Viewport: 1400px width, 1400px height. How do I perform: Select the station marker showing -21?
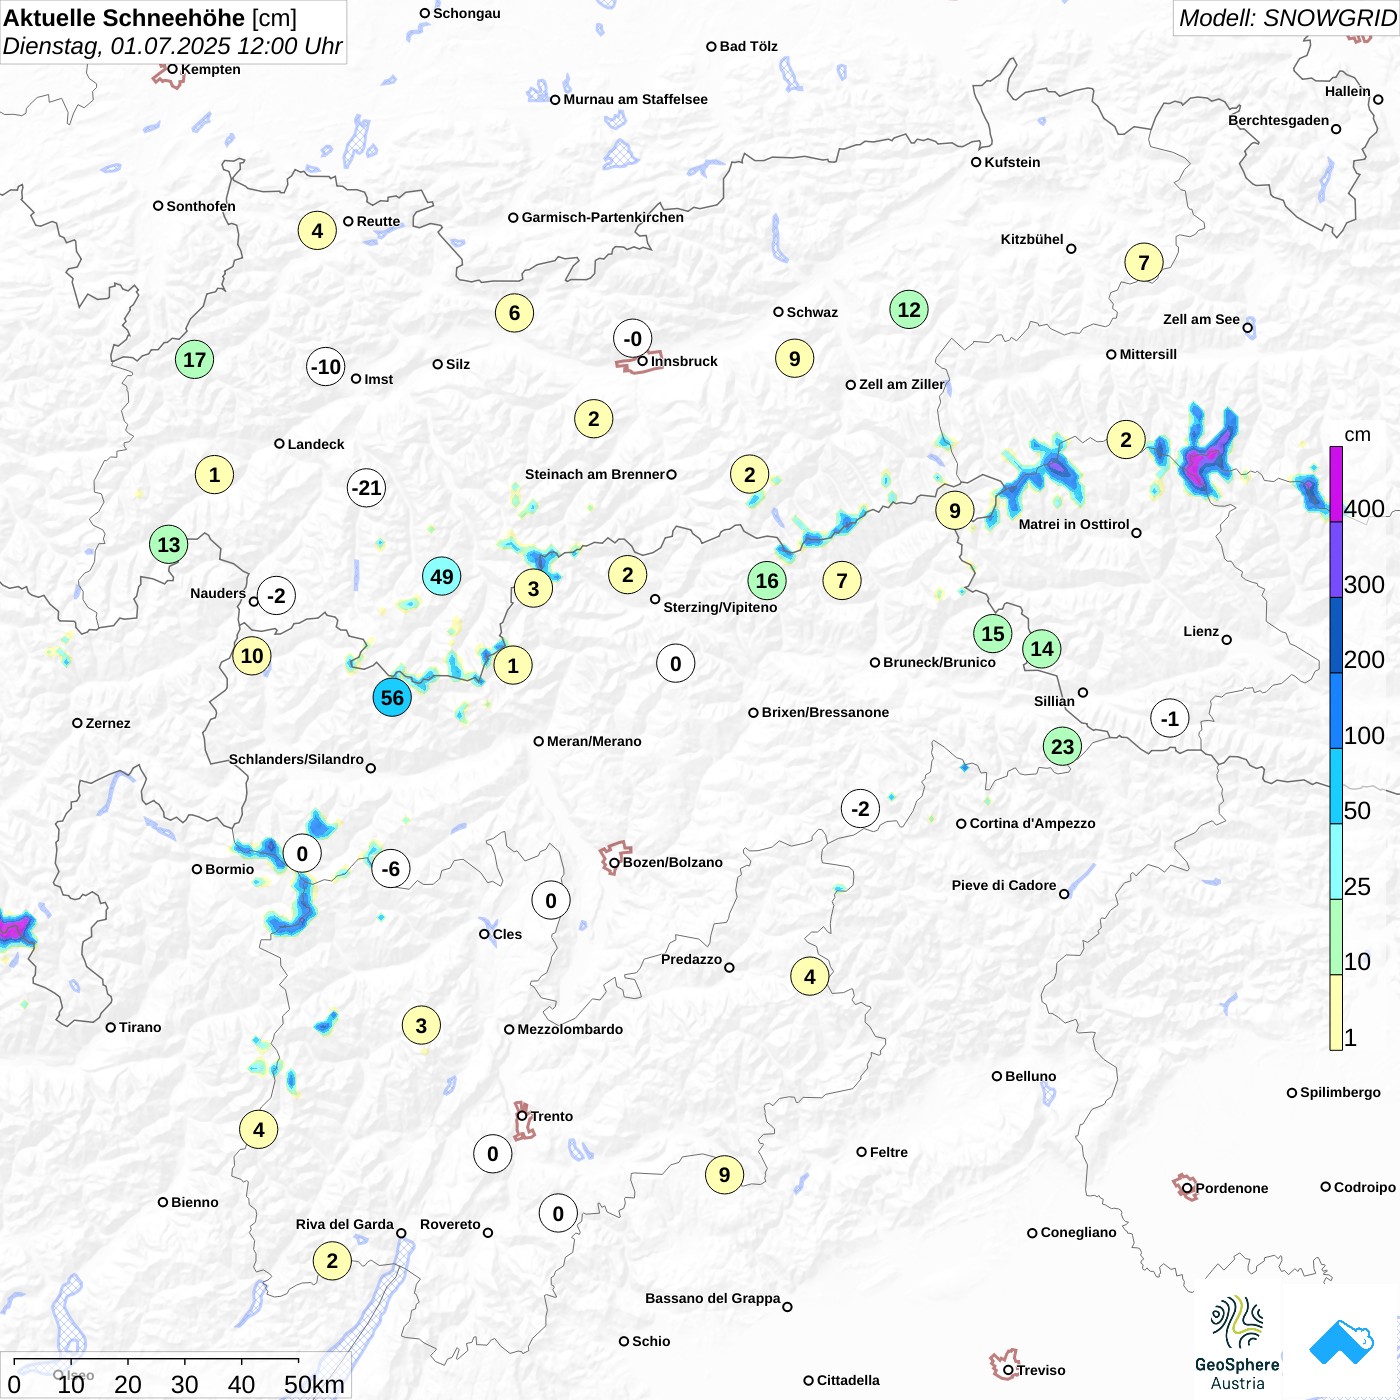[x=366, y=488]
